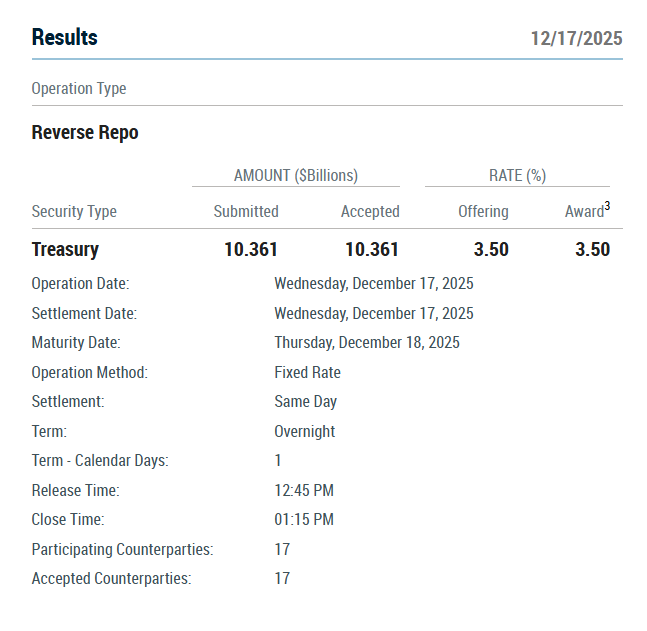Click the 01:15 PM close time
The image size is (647, 631).
(304, 520)
